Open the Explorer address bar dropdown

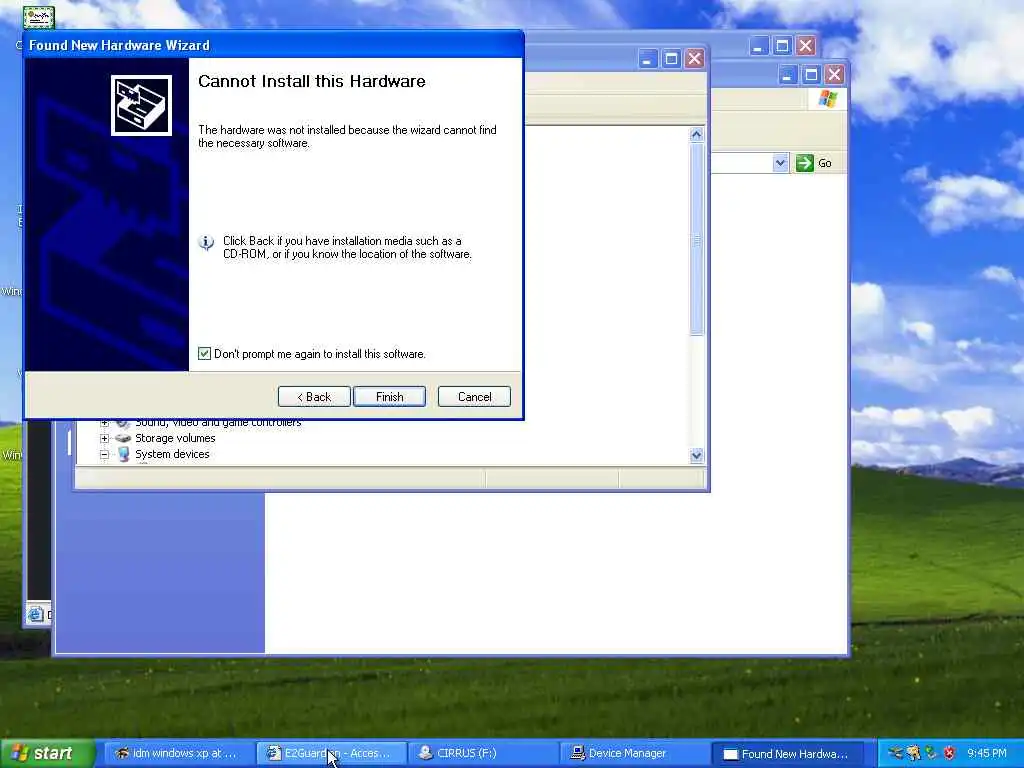click(x=780, y=163)
